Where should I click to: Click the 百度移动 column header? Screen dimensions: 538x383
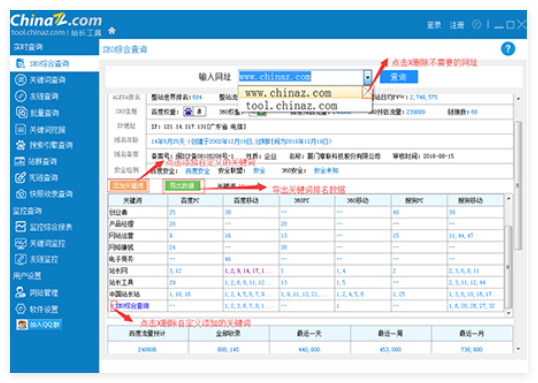(x=251, y=200)
